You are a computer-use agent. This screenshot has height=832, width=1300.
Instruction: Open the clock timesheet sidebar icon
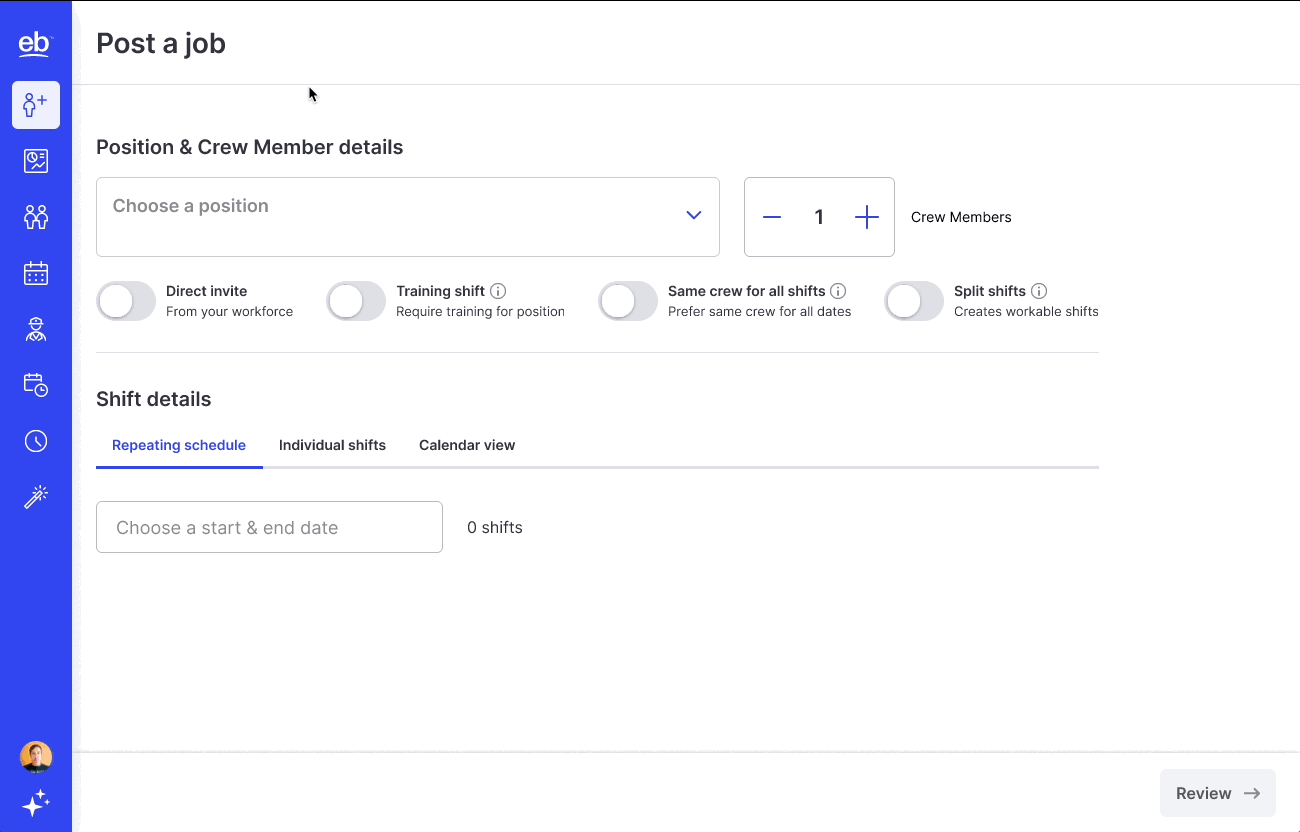[36, 441]
